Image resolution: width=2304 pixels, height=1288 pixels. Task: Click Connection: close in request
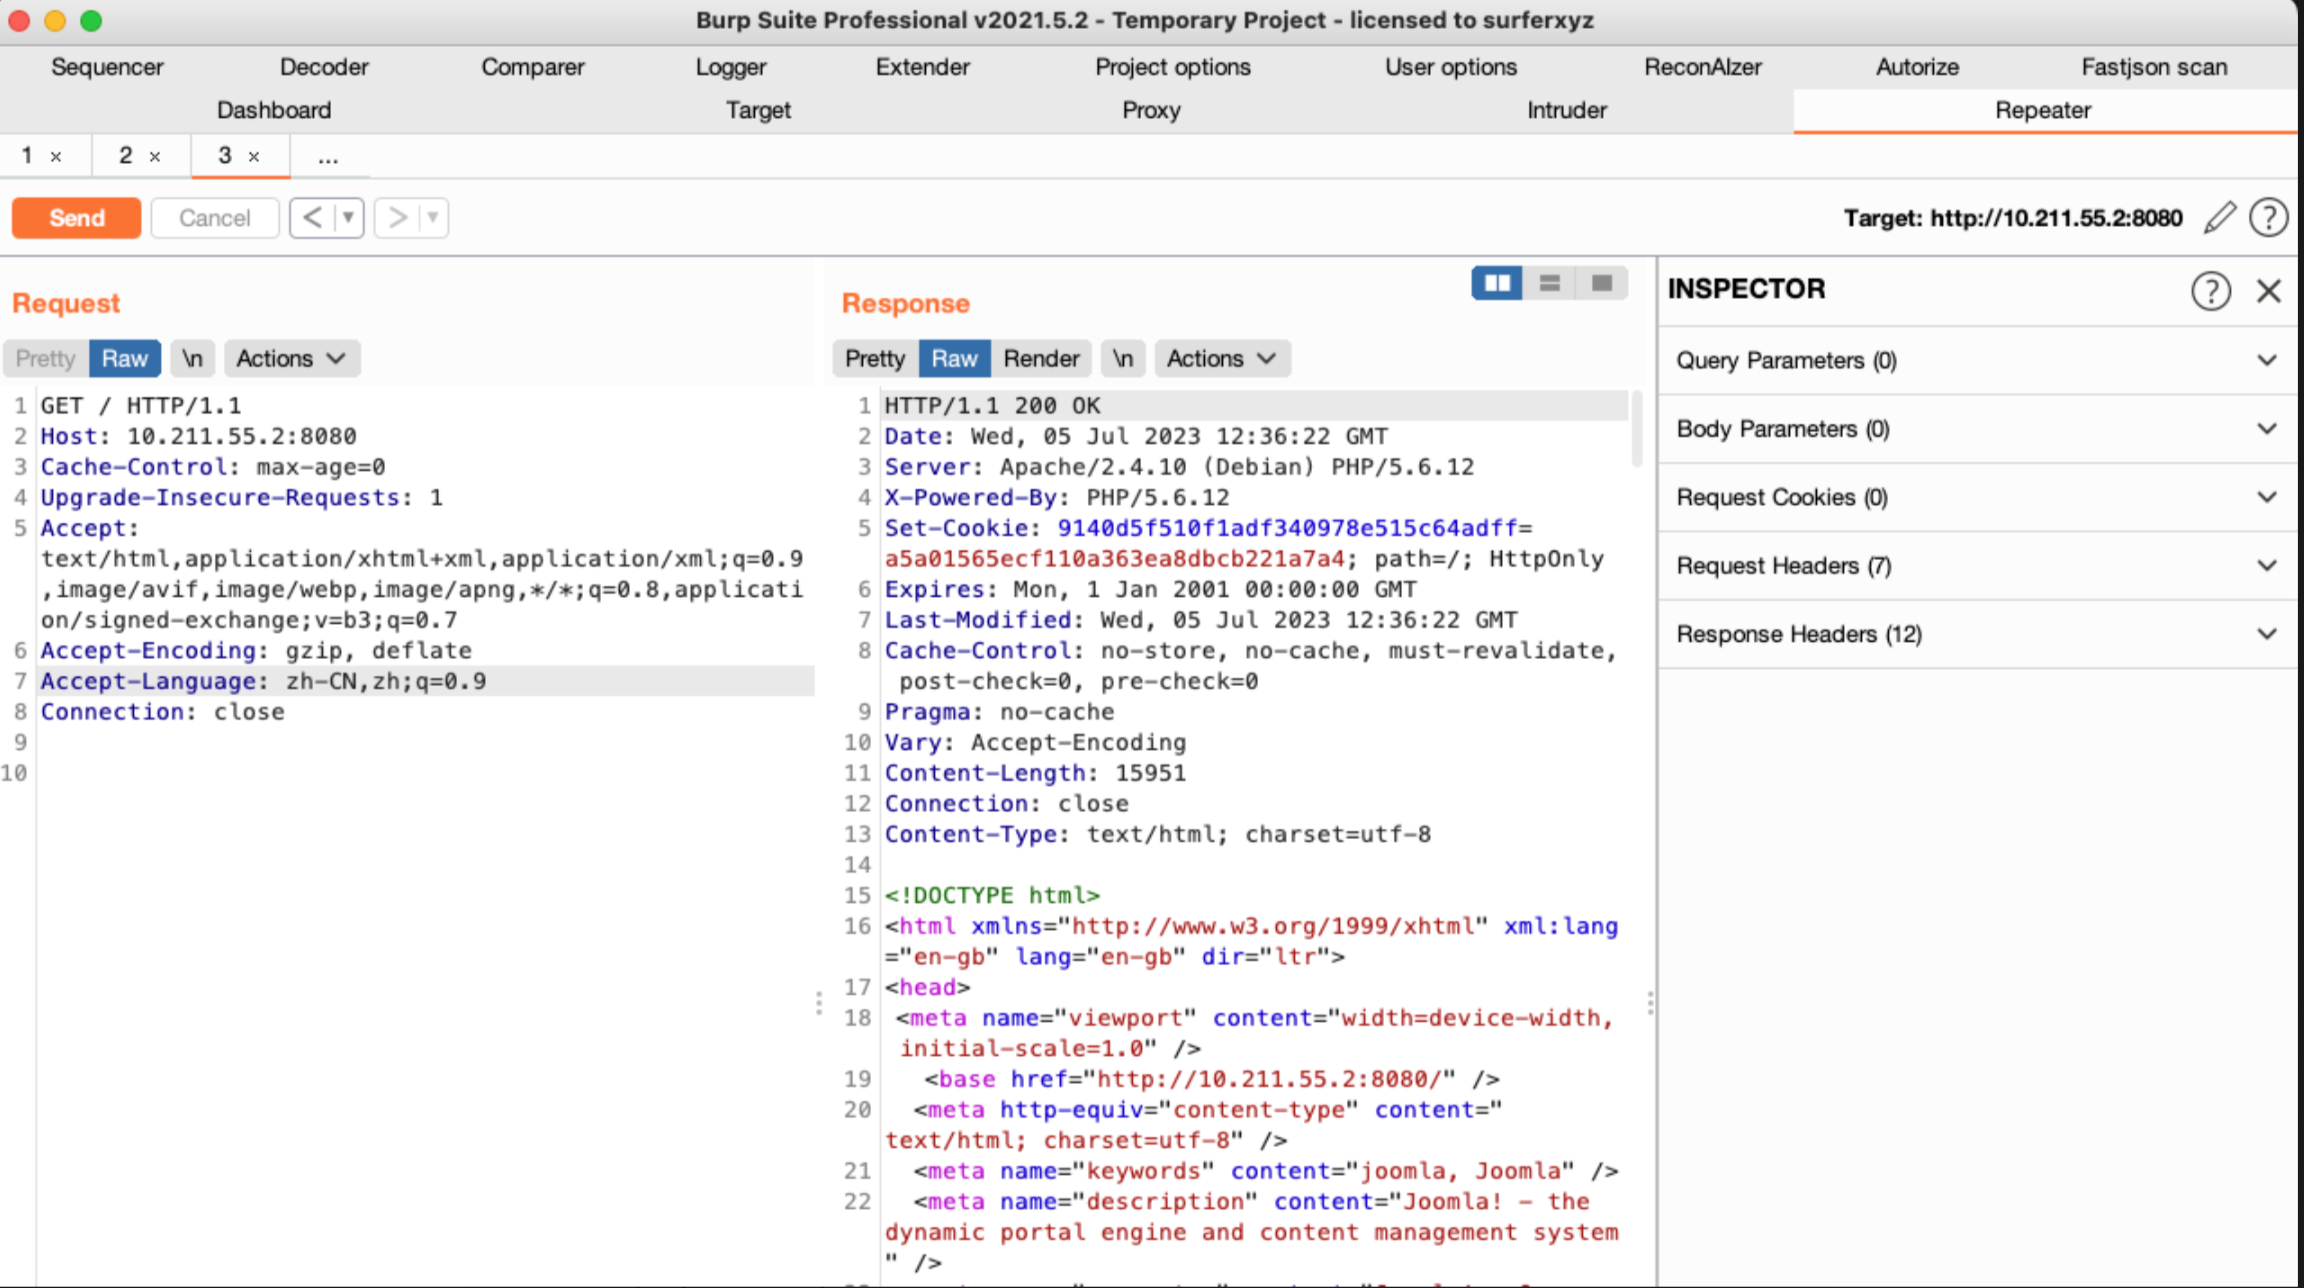pos(162,713)
